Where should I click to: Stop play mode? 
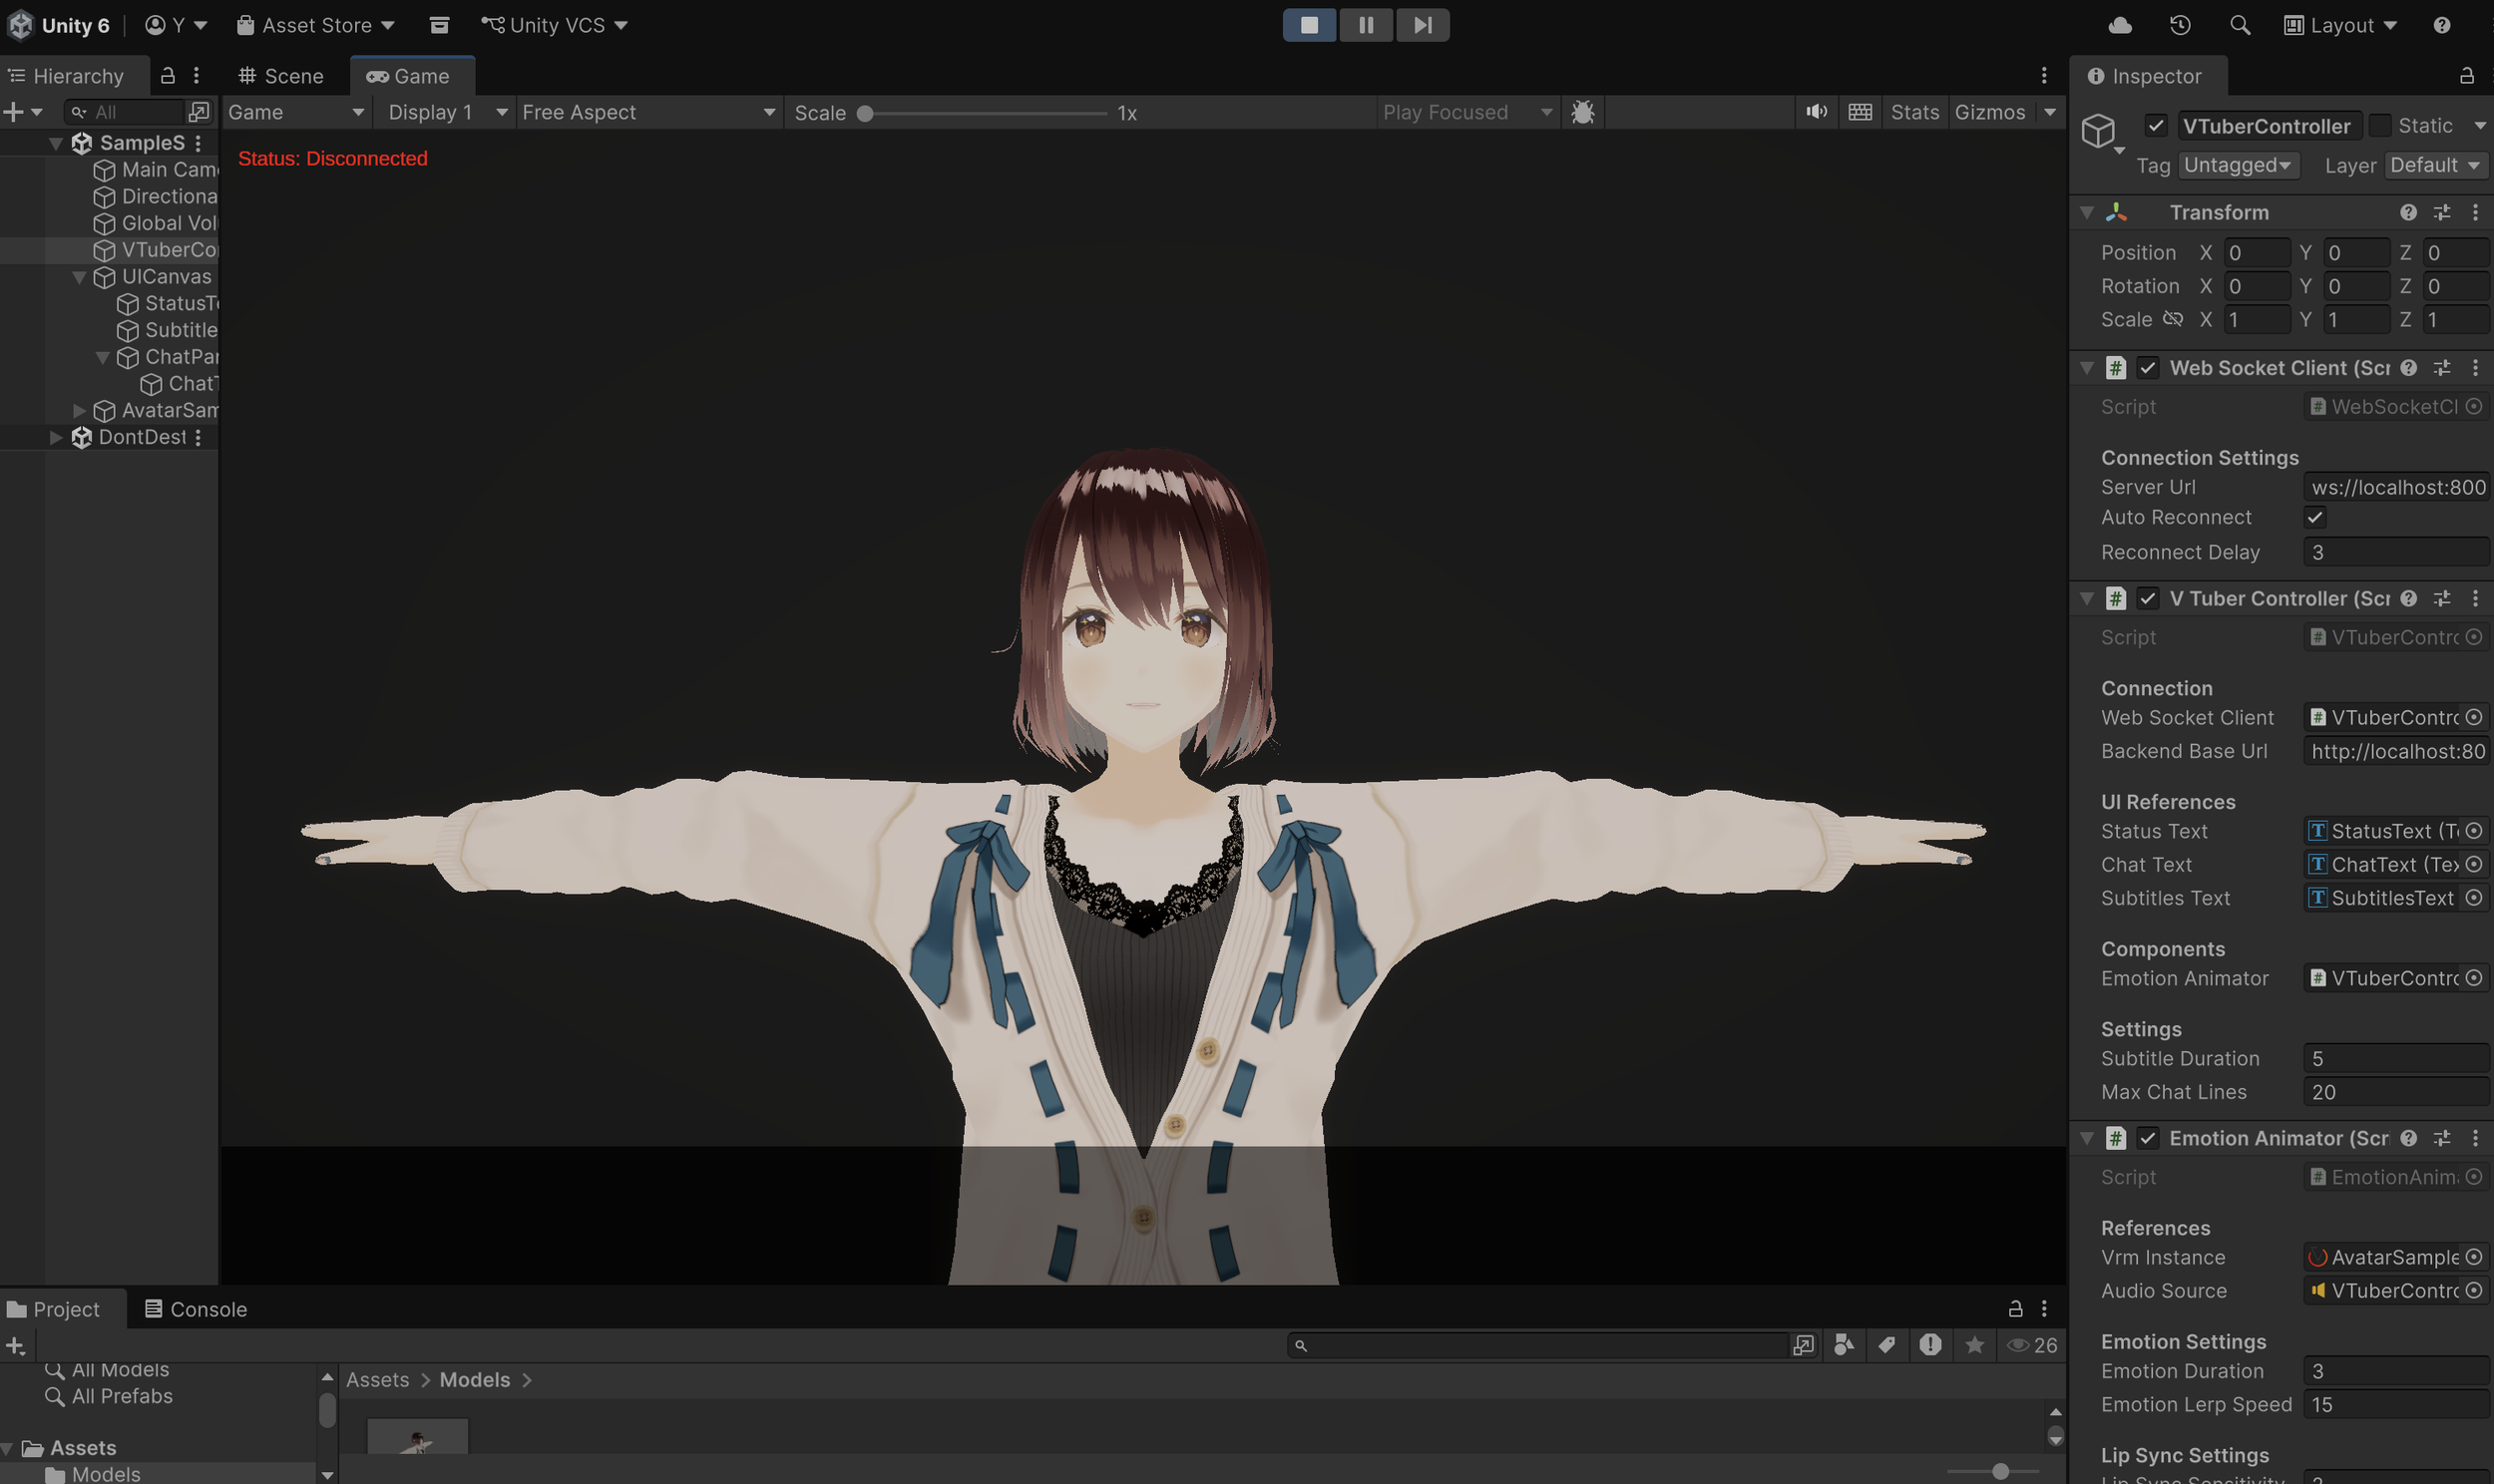point(1309,24)
